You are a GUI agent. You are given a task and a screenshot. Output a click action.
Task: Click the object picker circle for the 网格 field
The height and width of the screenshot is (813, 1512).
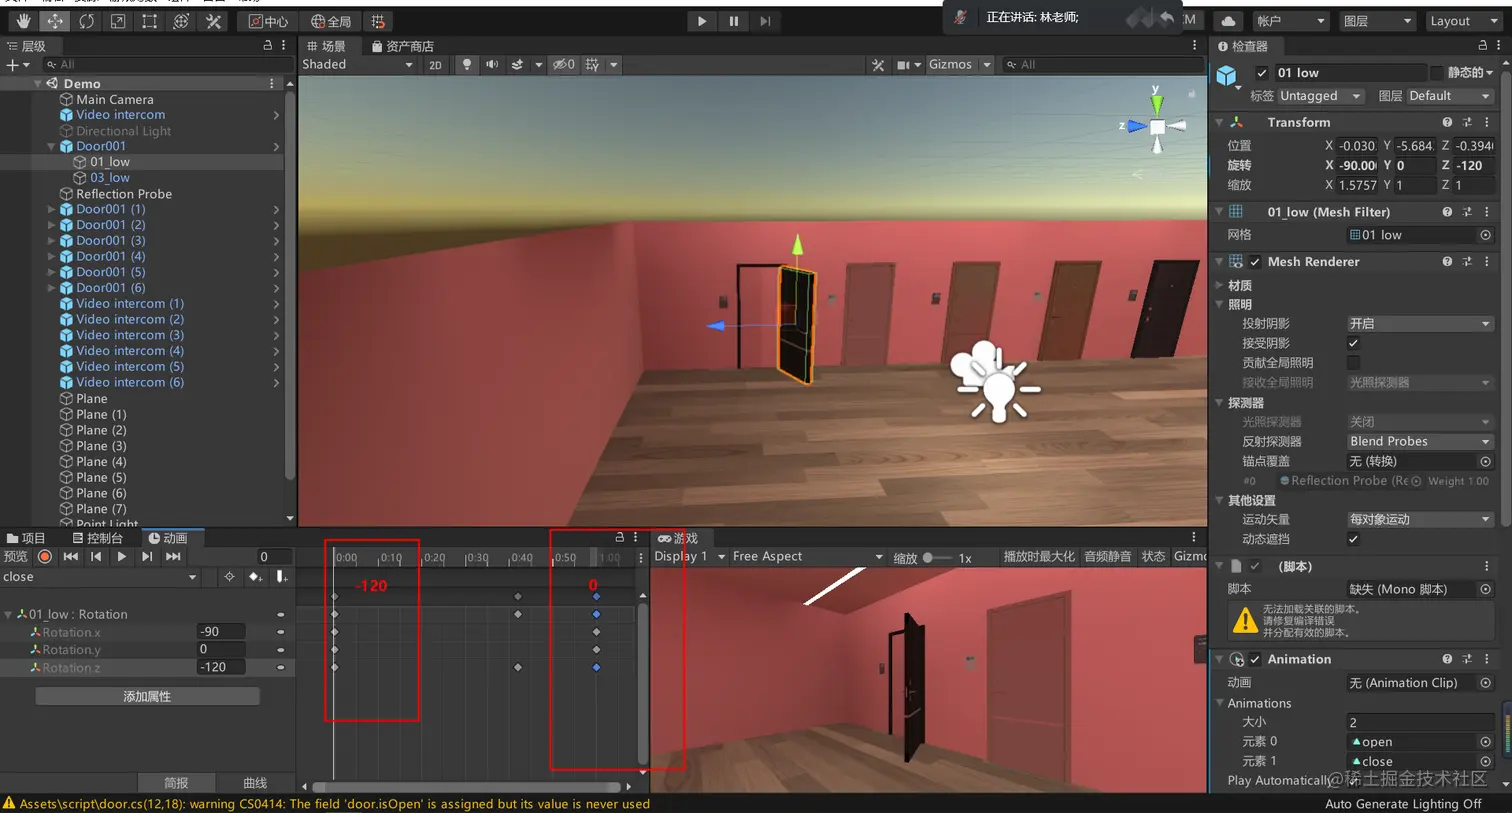tap(1485, 235)
